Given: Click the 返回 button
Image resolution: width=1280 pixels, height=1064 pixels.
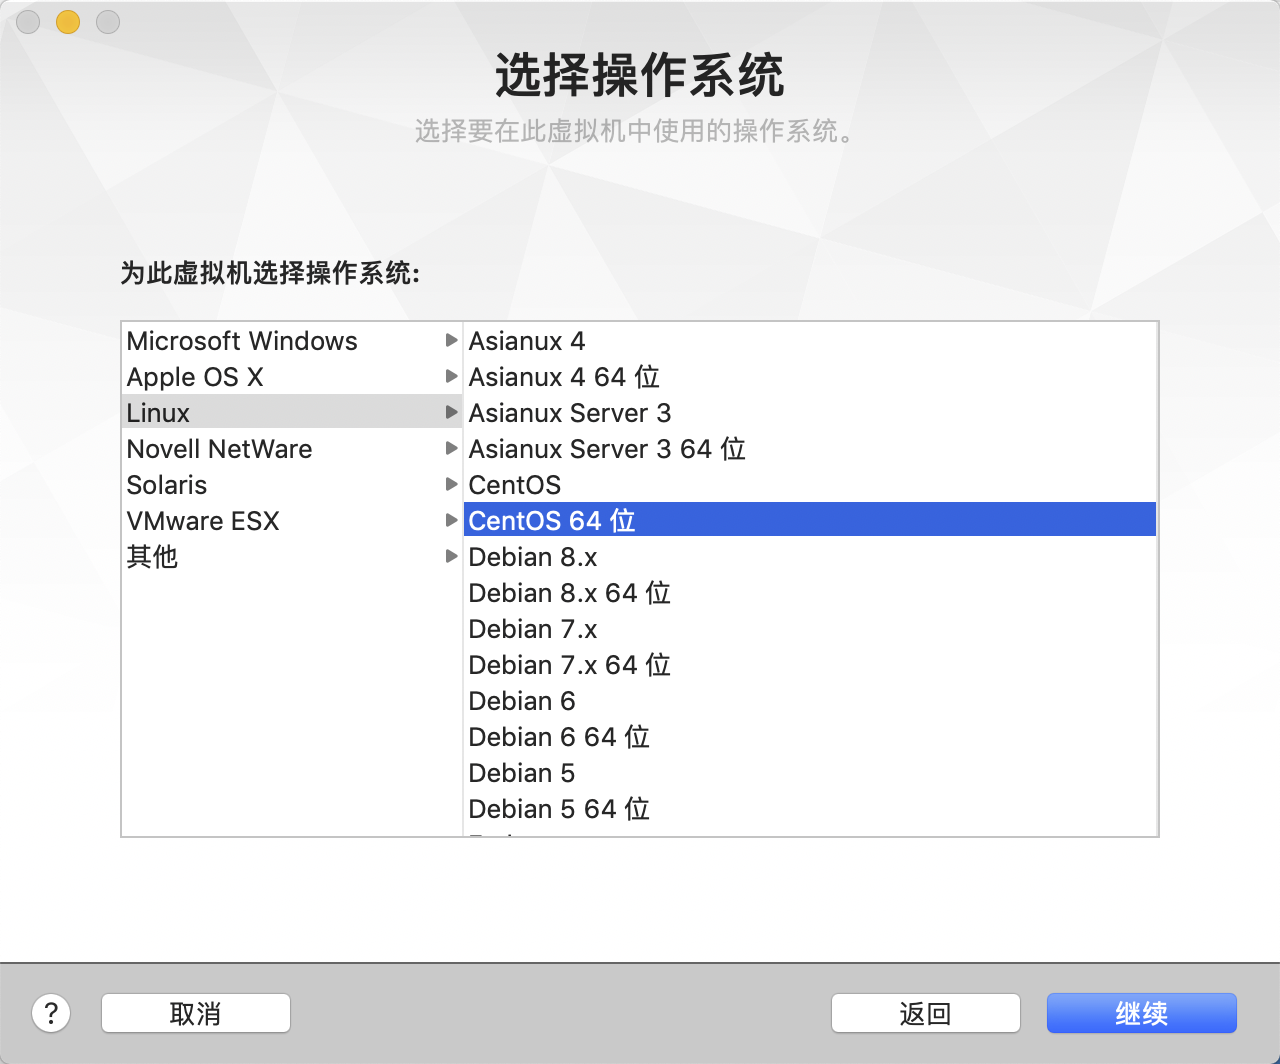Looking at the screenshot, I should [x=925, y=1013].
